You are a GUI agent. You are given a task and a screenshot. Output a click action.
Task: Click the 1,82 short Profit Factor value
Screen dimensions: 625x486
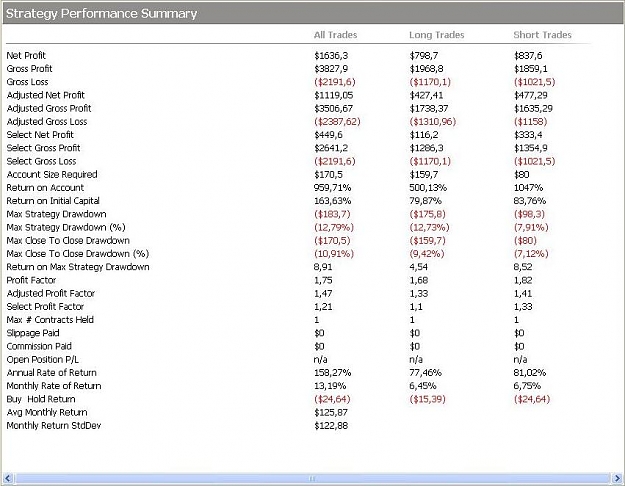(x=523, y=280)
